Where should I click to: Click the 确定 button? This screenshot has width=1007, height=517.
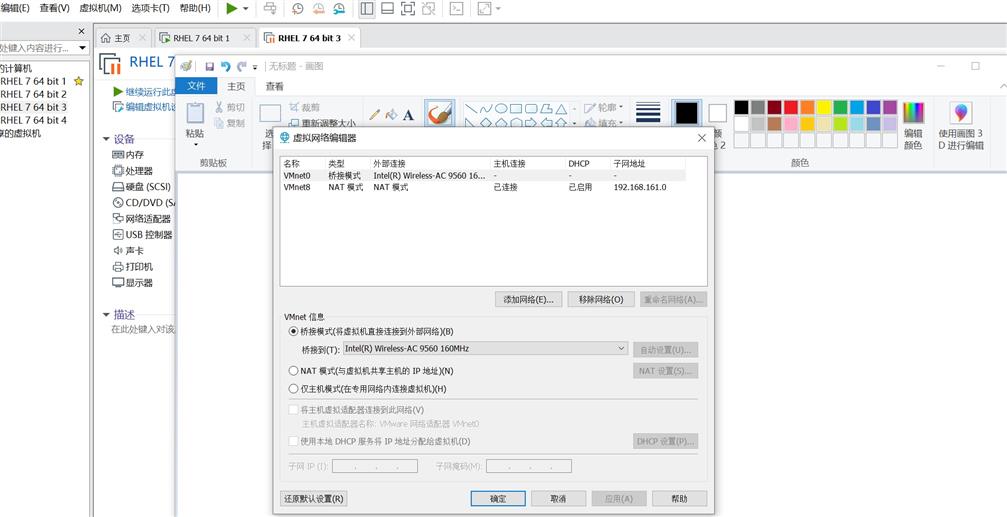coord(498,498)
